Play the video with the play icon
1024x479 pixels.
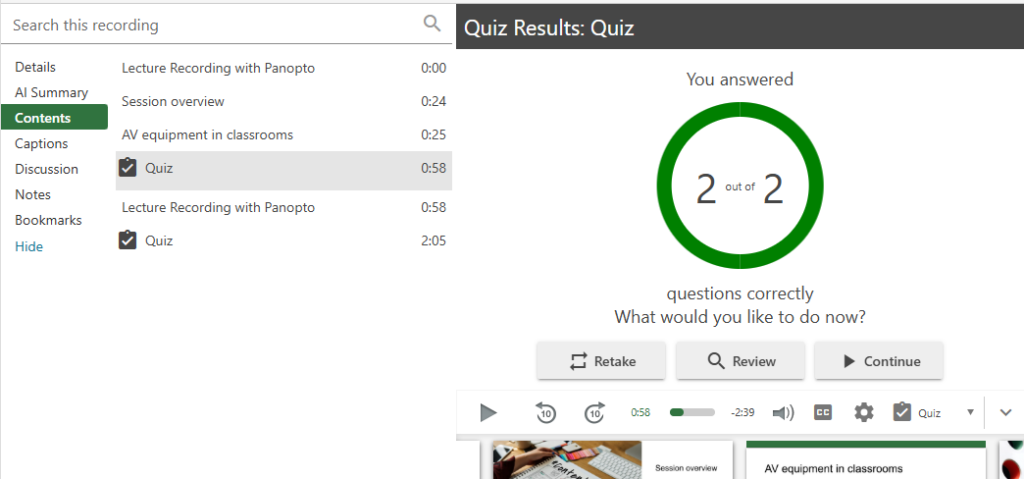[488, 413]
